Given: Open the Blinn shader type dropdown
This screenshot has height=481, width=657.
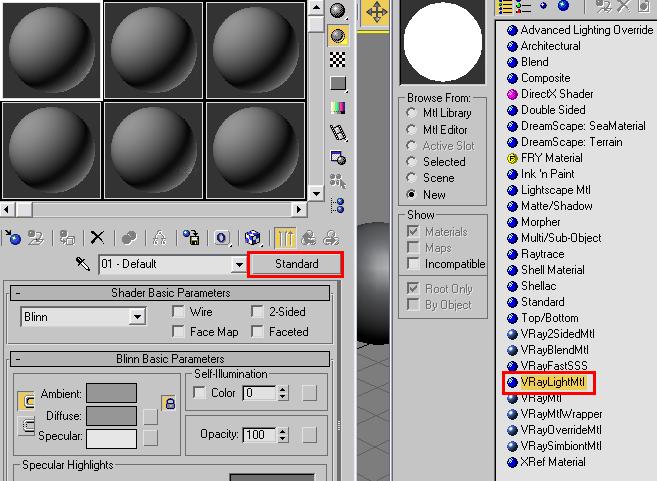Looking at the screenshot, I should coord(137,317).
